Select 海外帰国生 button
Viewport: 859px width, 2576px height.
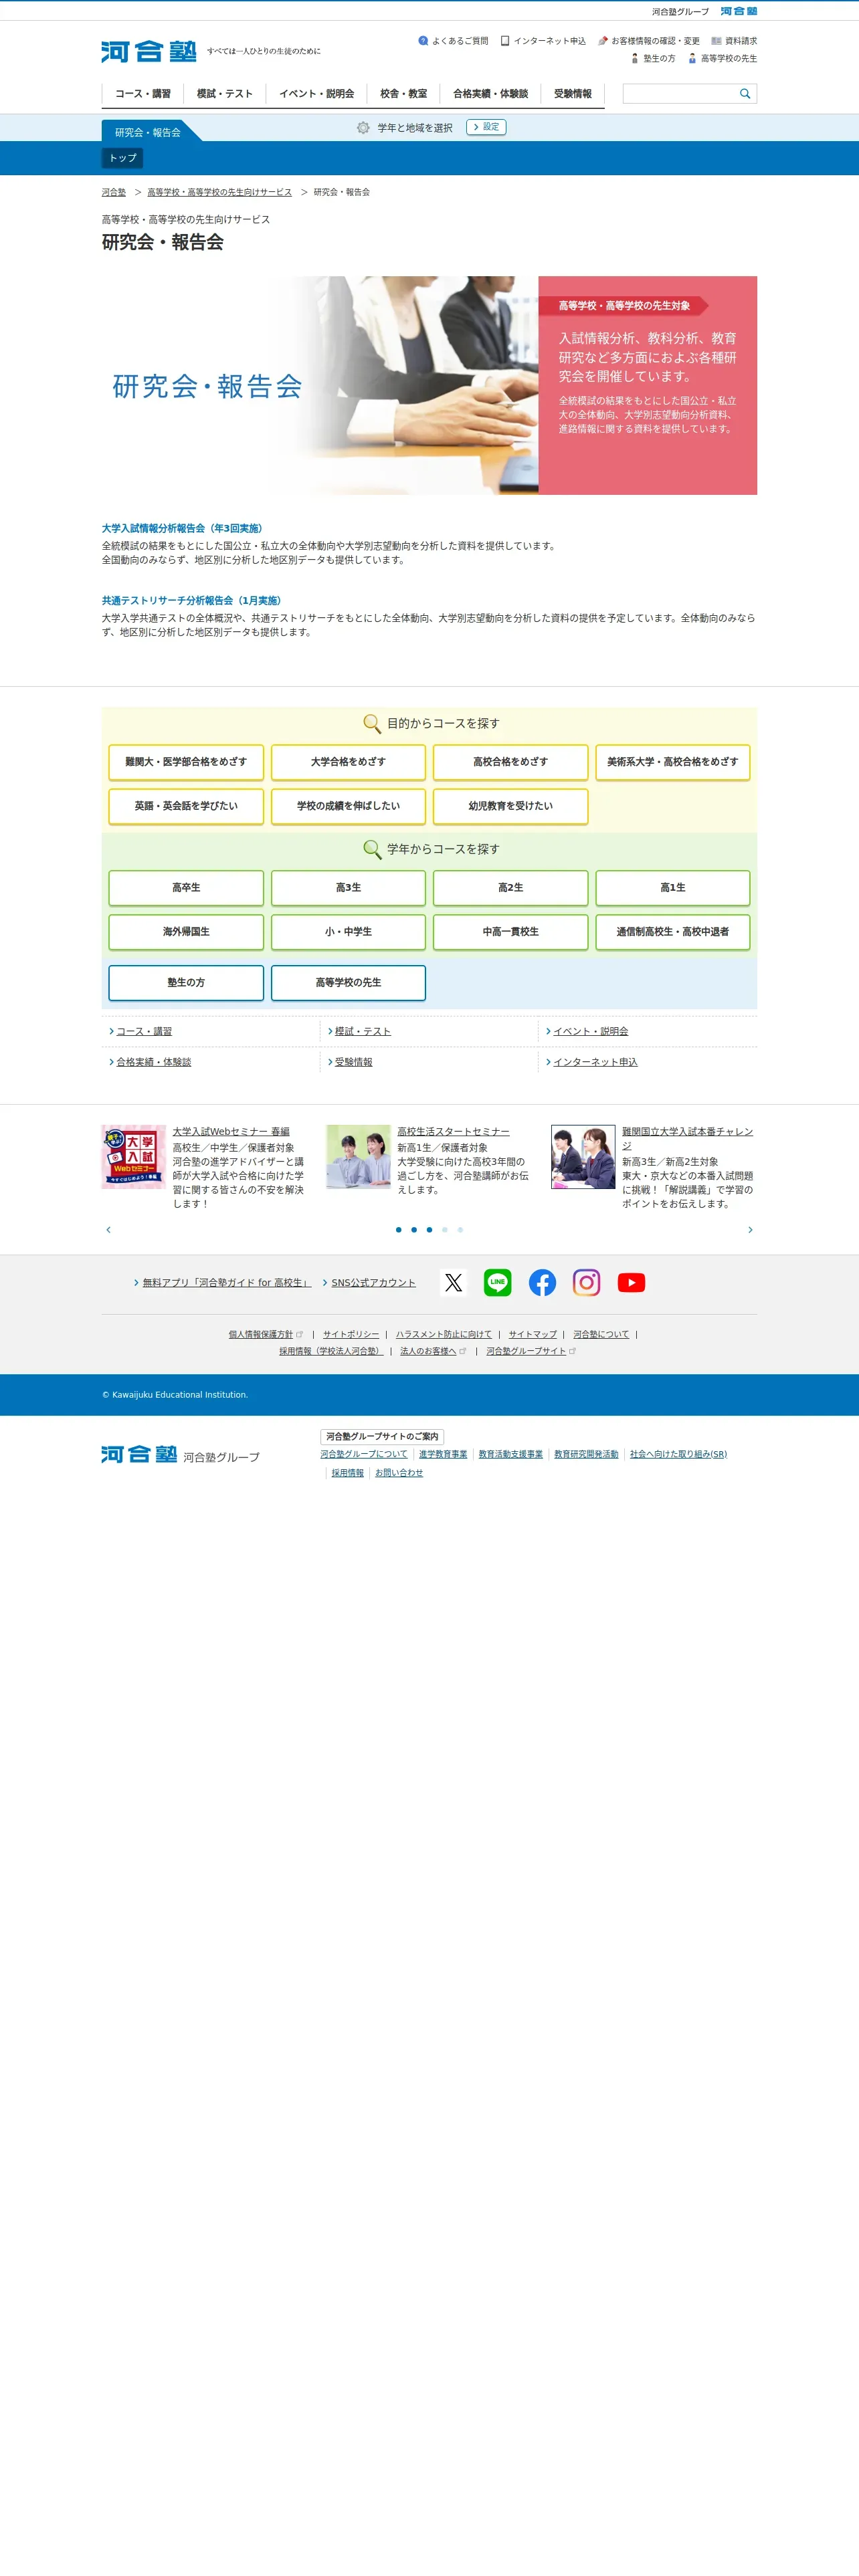186,932
